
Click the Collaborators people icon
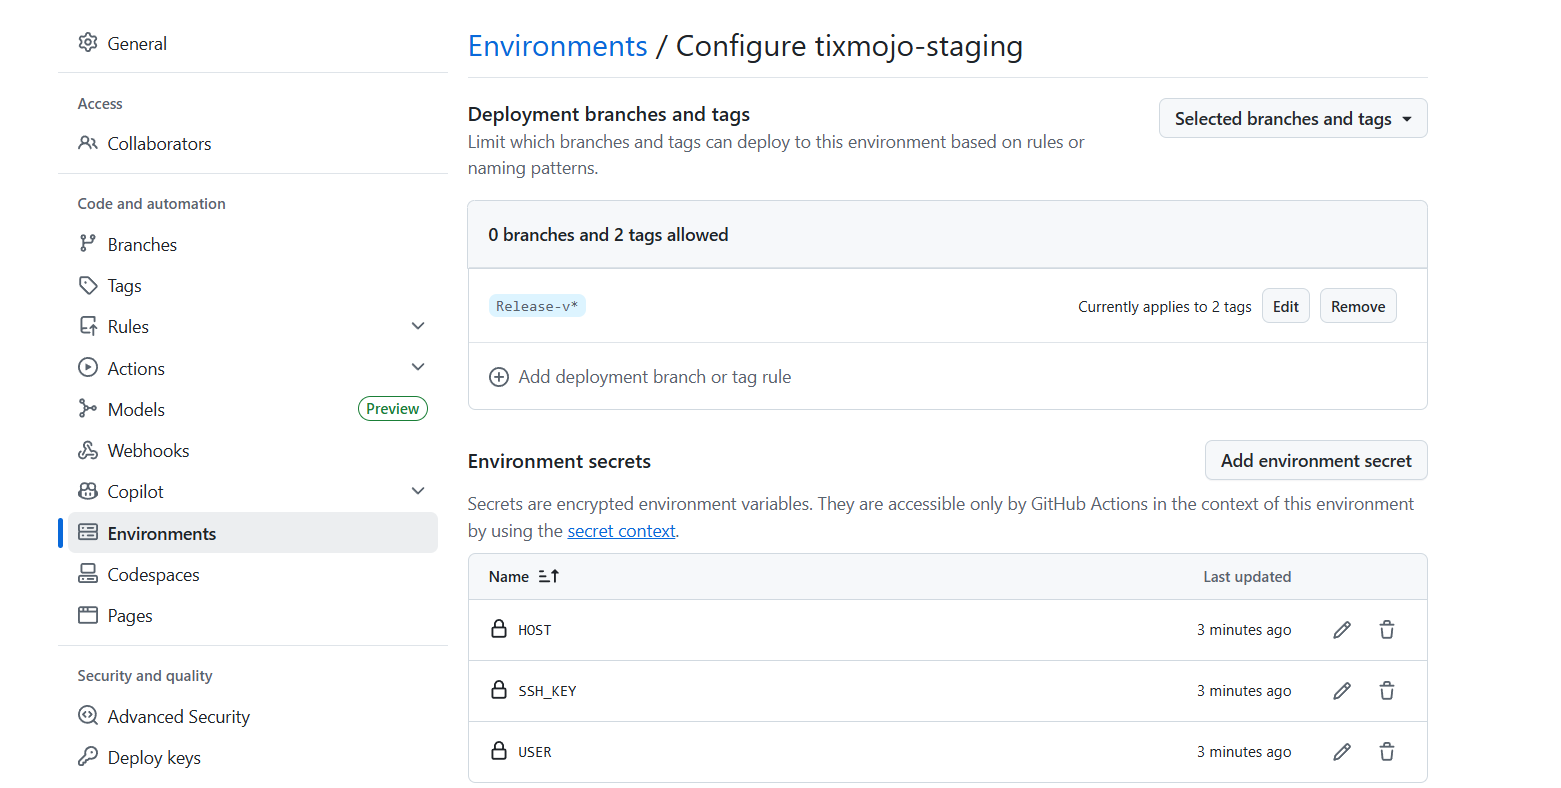pyautogui.click(x=88, y=143)
